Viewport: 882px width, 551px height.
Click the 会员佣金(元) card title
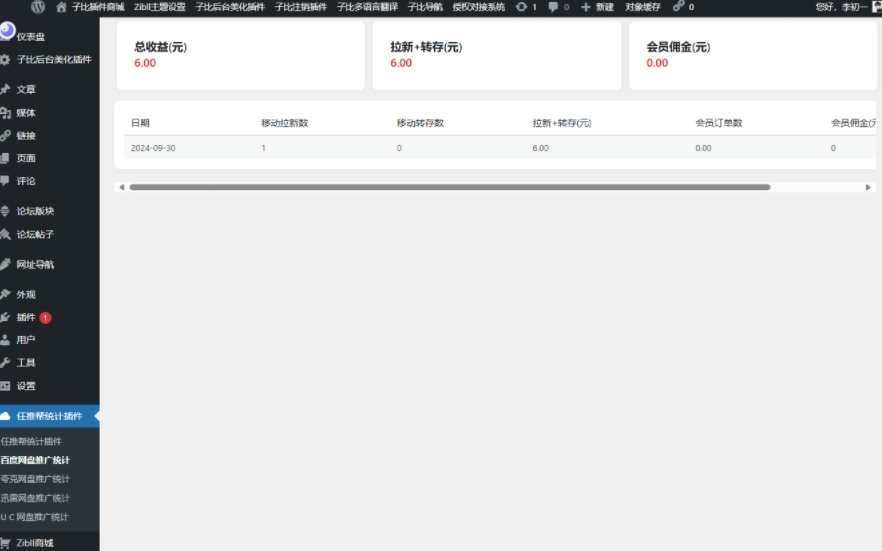[678, 47]
